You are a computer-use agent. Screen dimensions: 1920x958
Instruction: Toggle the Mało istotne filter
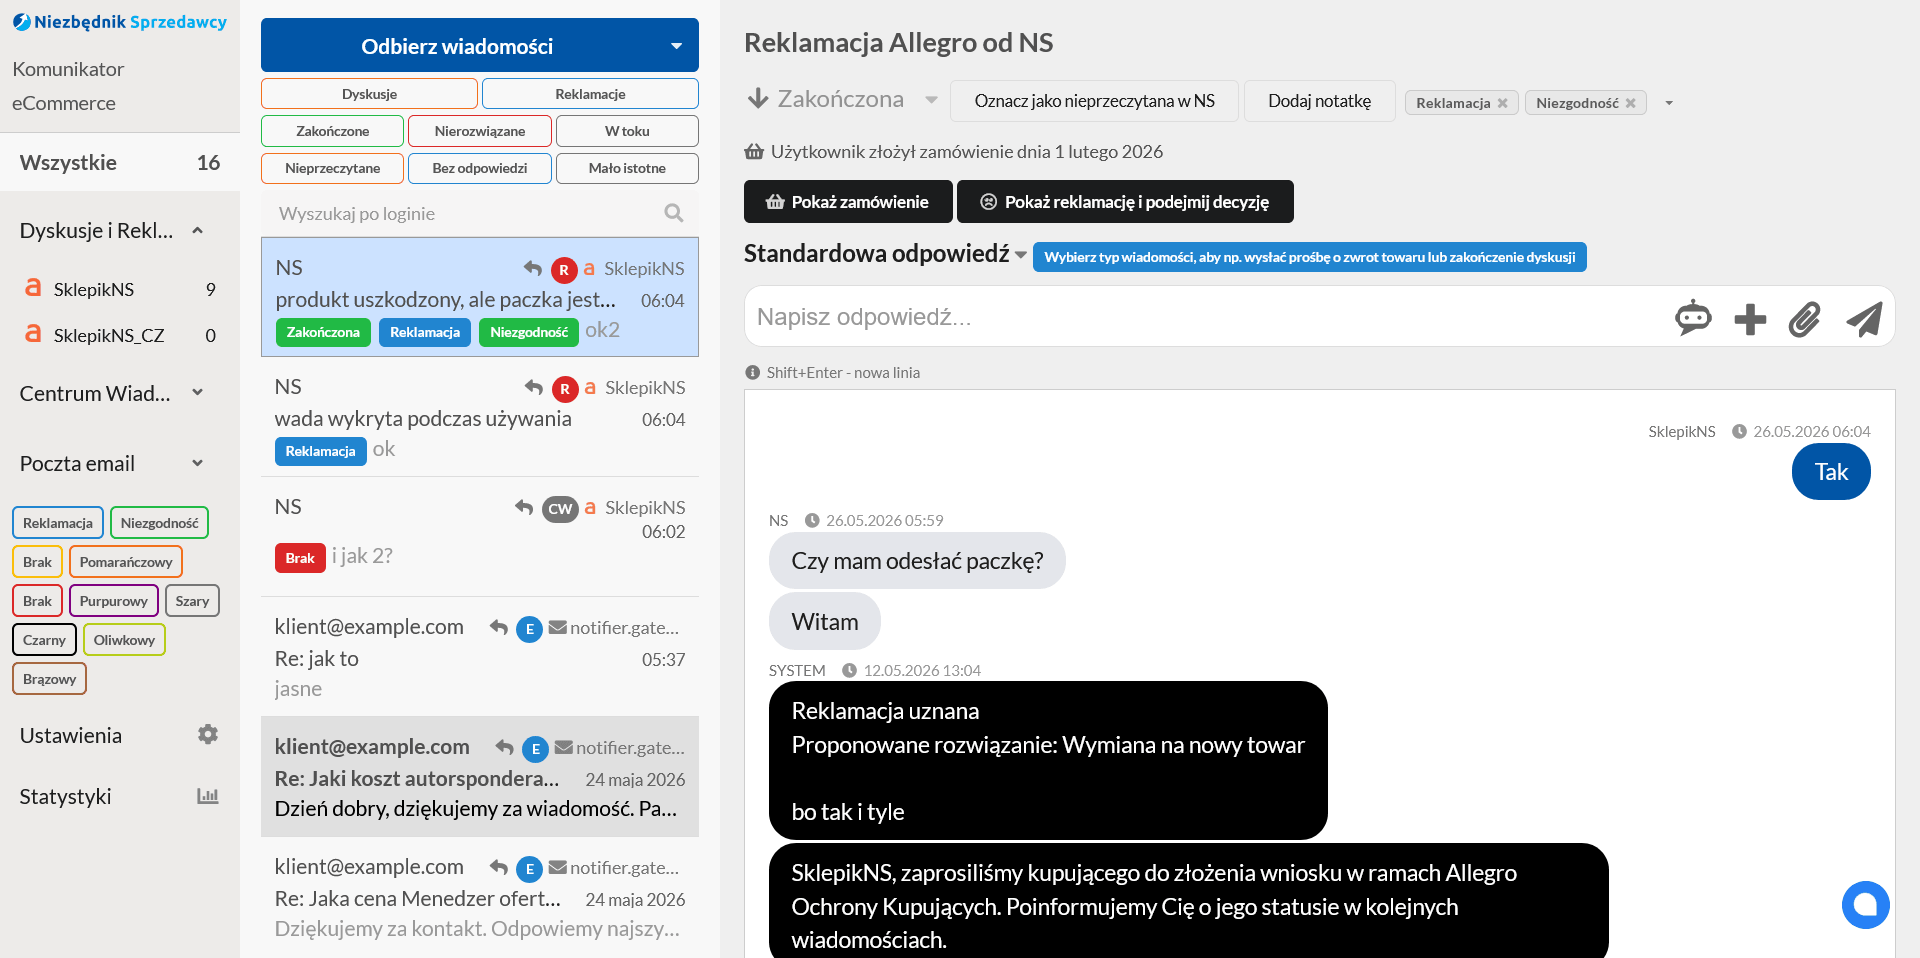pyautogui.click(x=627, y=168)
